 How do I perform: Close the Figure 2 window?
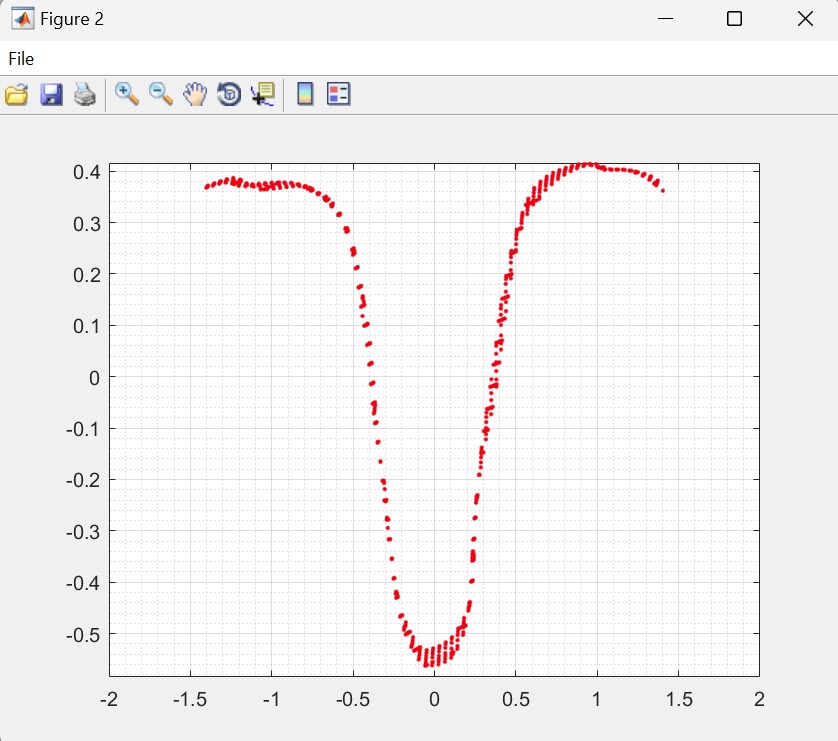[804, 19]
